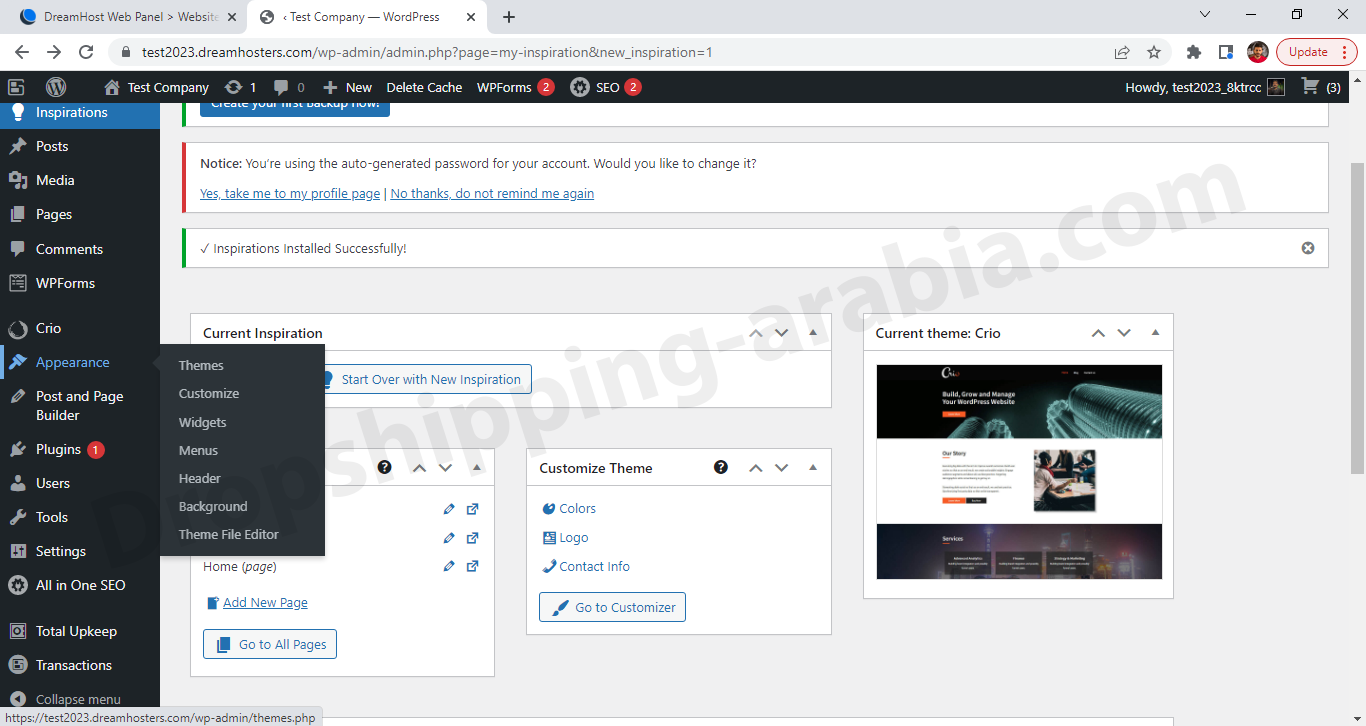Open the Chrome extensions puzzle icon
This screenshot has width=1366, height=726.
[1193, 52]
